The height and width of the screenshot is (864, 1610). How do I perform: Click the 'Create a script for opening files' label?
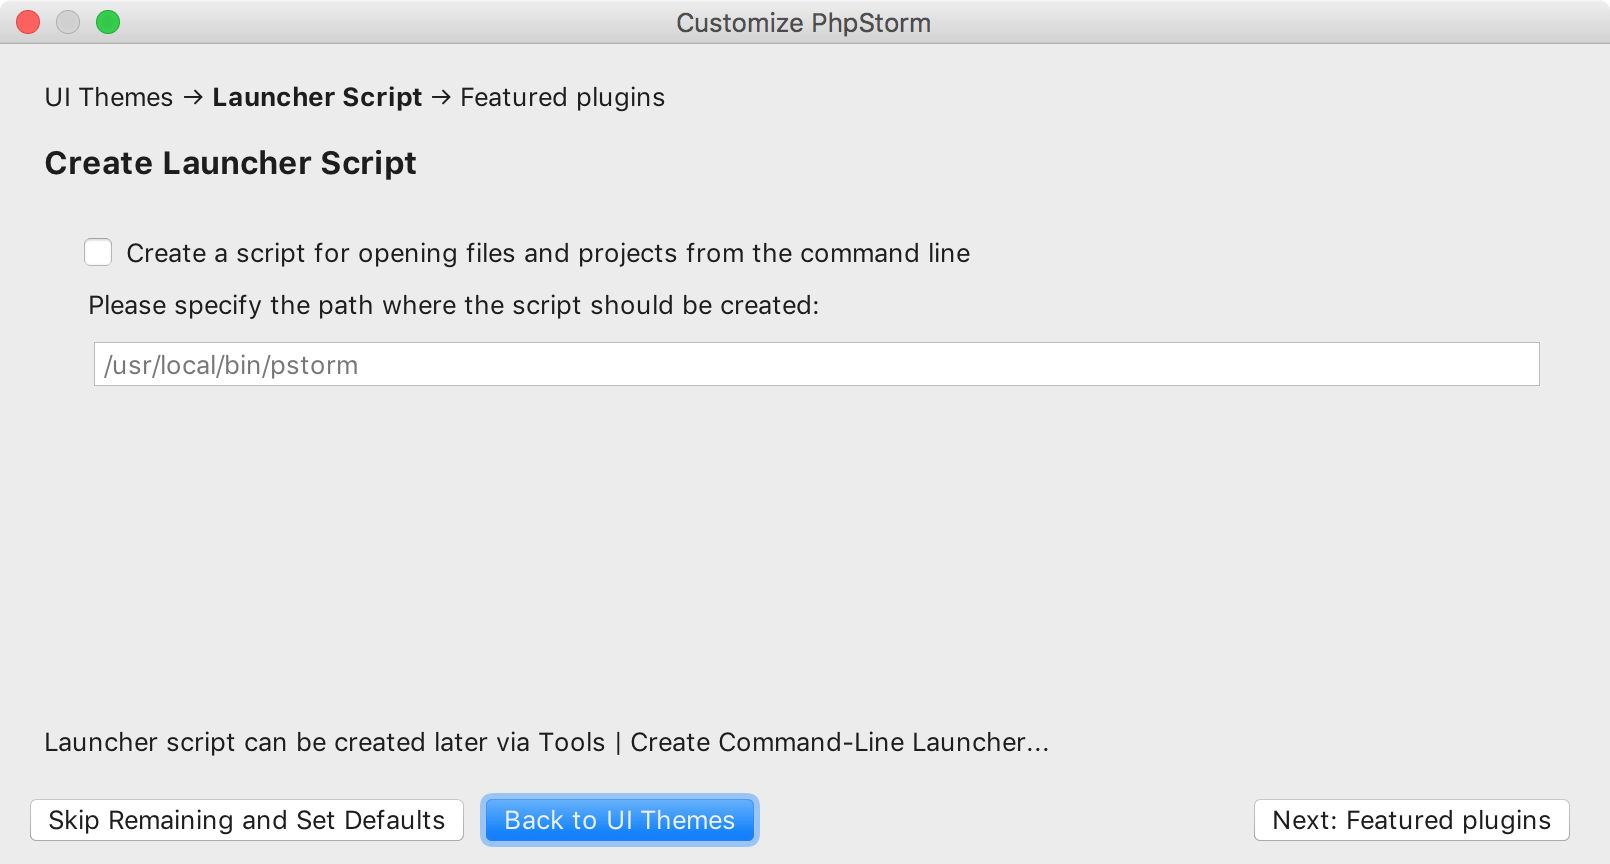pos(547,253)
